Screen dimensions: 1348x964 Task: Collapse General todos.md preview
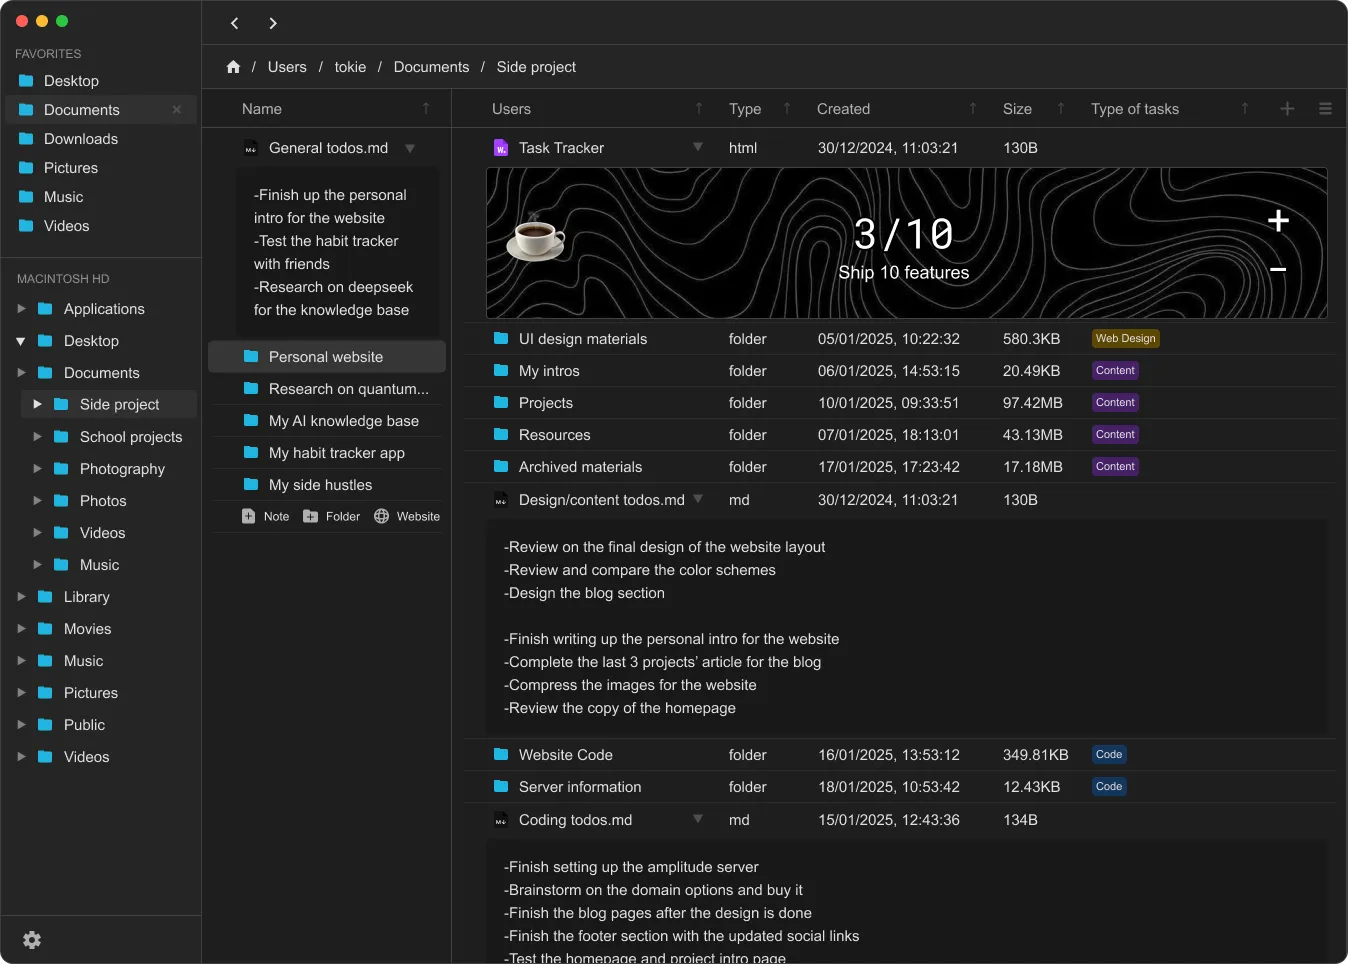click(410, 148)
